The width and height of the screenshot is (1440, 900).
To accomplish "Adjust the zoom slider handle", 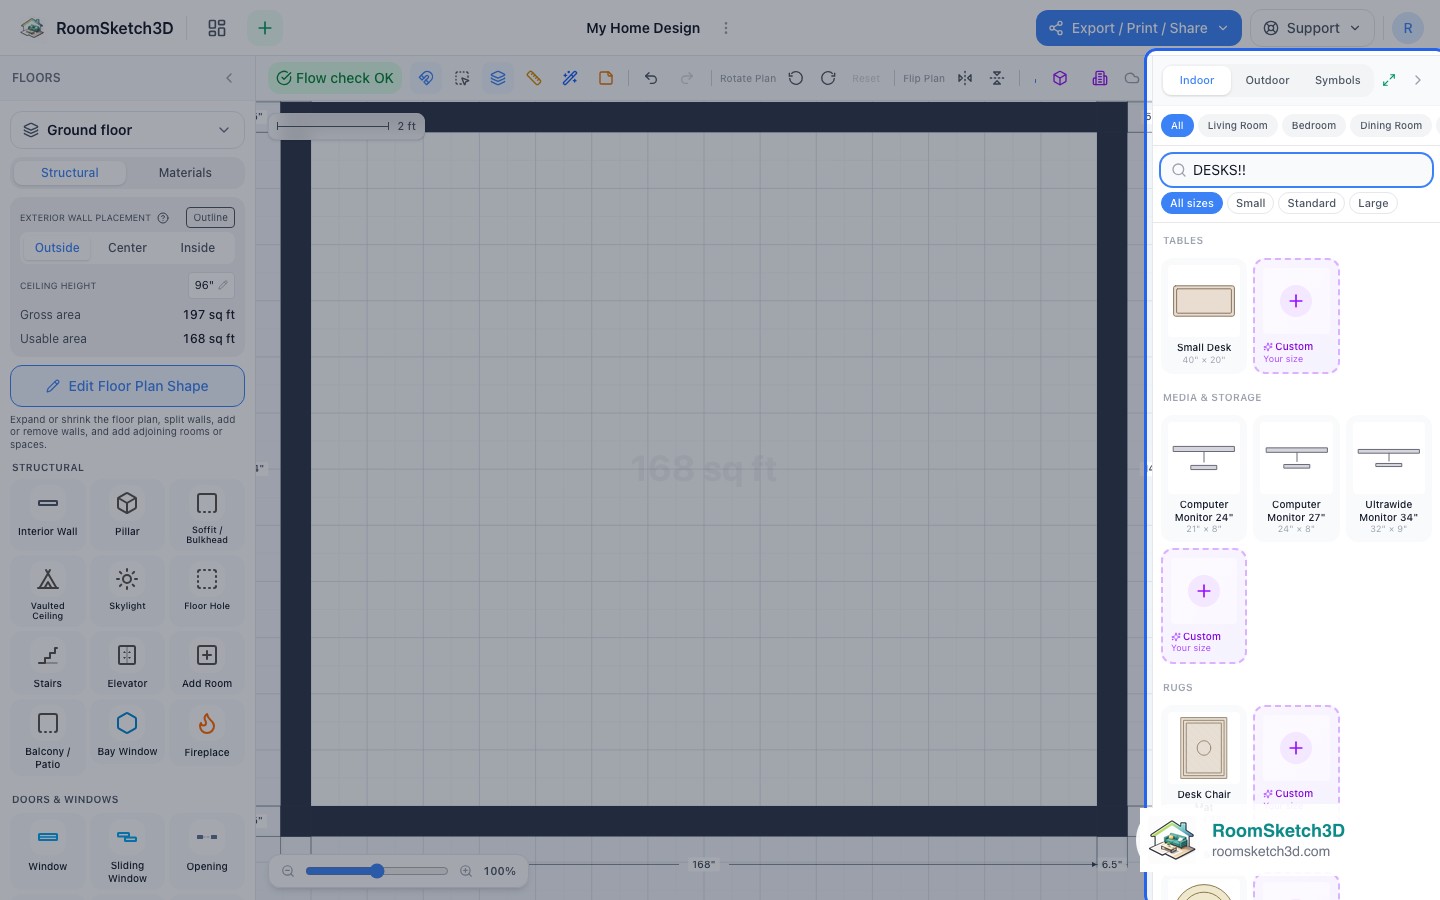I will pyautogui.click(x=377, y=871).
